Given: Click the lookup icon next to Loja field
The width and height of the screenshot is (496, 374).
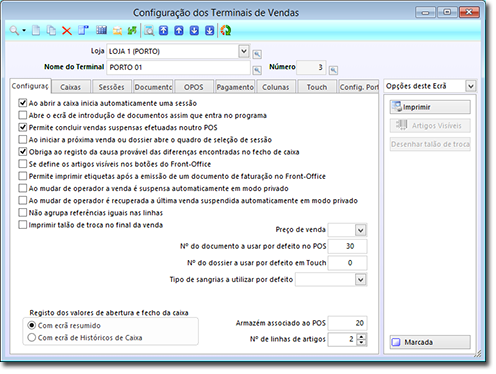Looking at the screenshot, I should coord(257,54).
